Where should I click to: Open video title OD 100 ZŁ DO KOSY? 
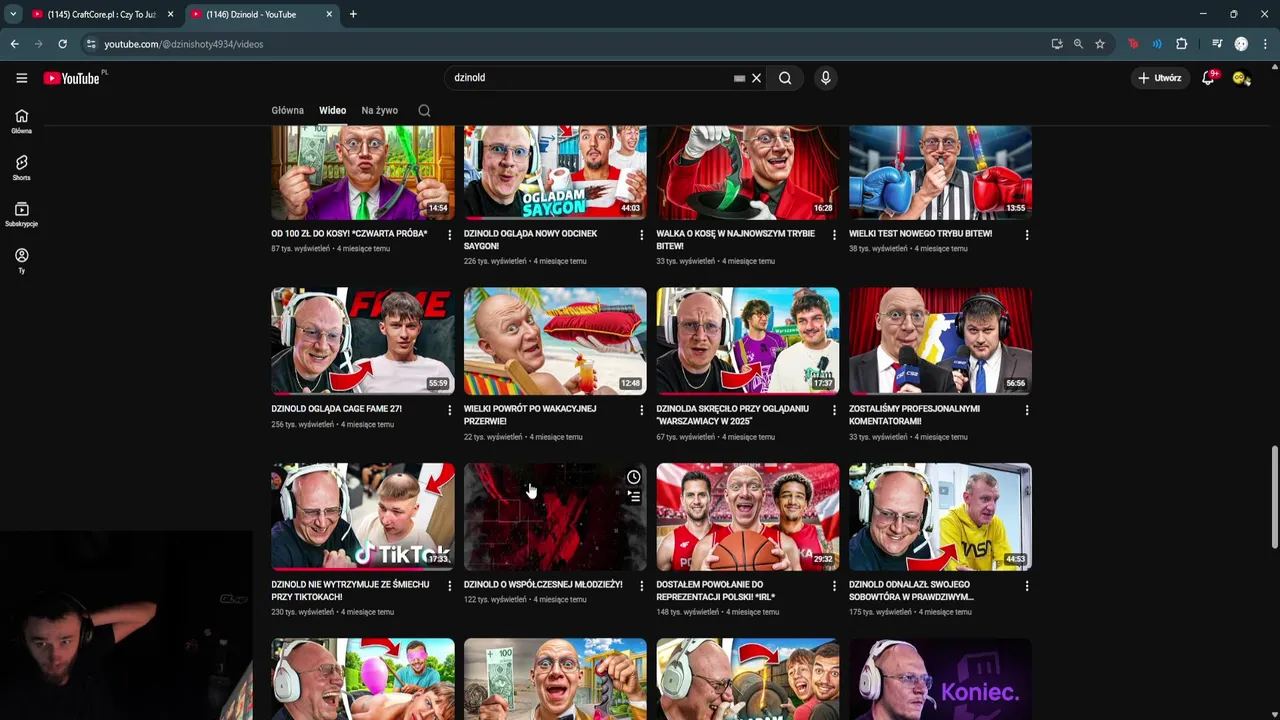(x=349, y=234)
